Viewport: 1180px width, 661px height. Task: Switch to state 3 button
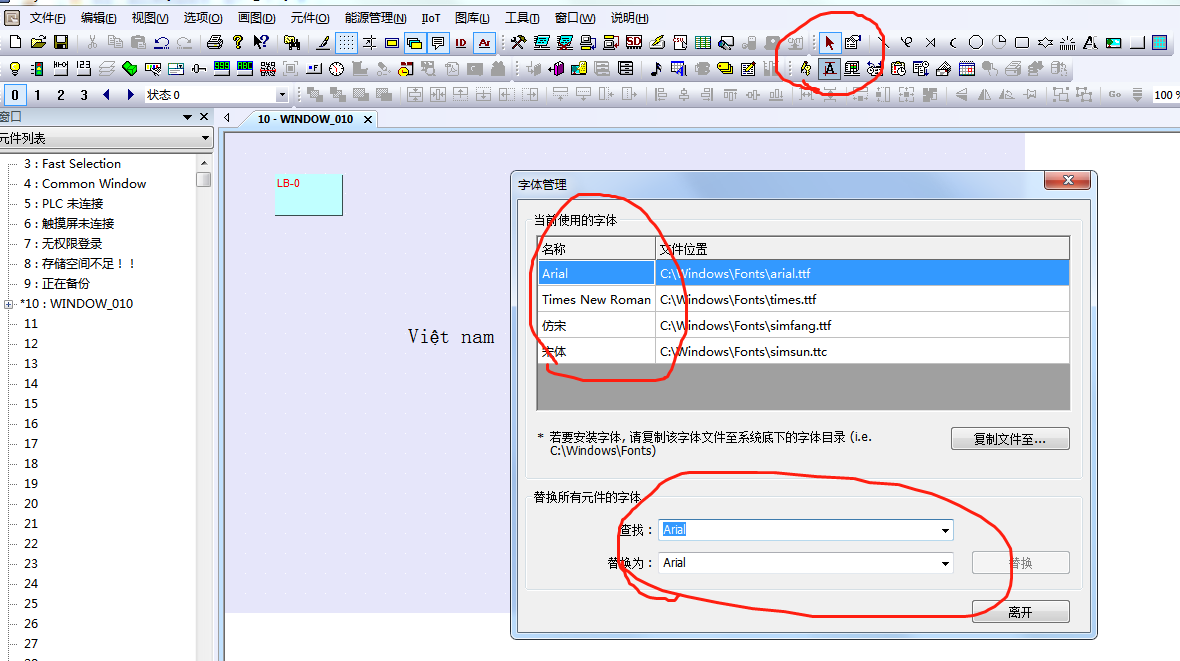(x=84, y=95)
